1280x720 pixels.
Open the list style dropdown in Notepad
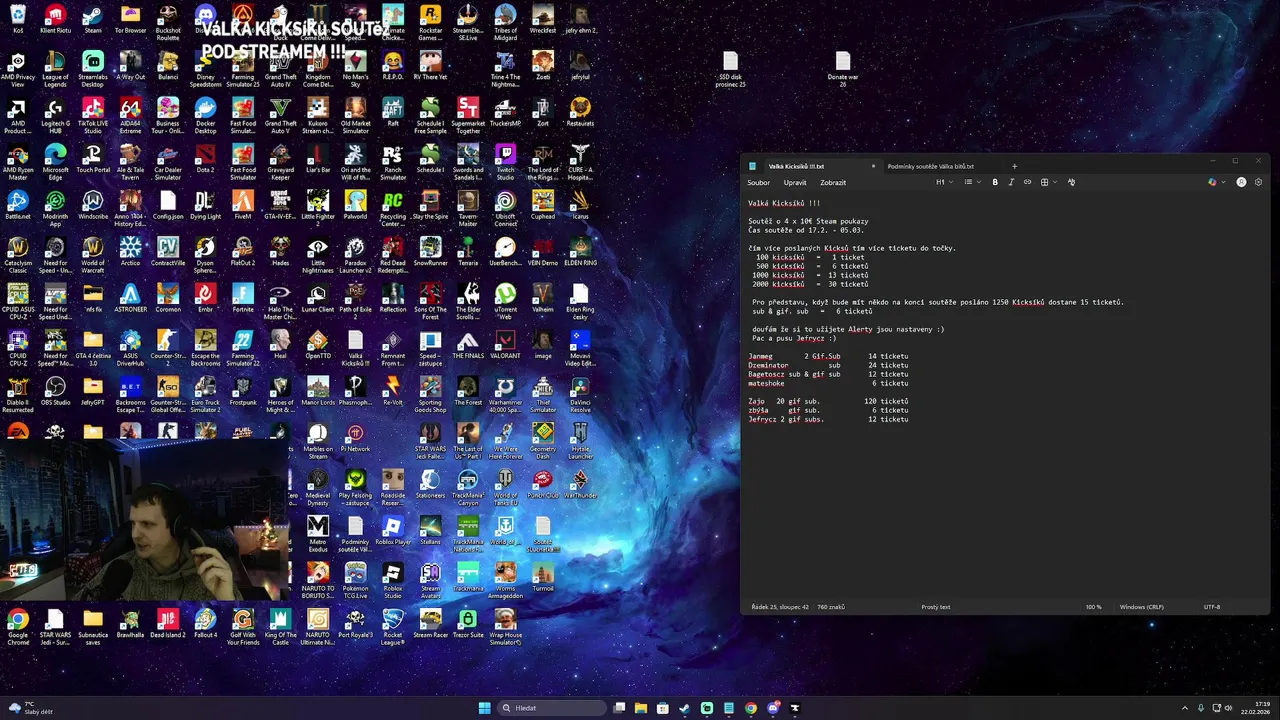971,182
